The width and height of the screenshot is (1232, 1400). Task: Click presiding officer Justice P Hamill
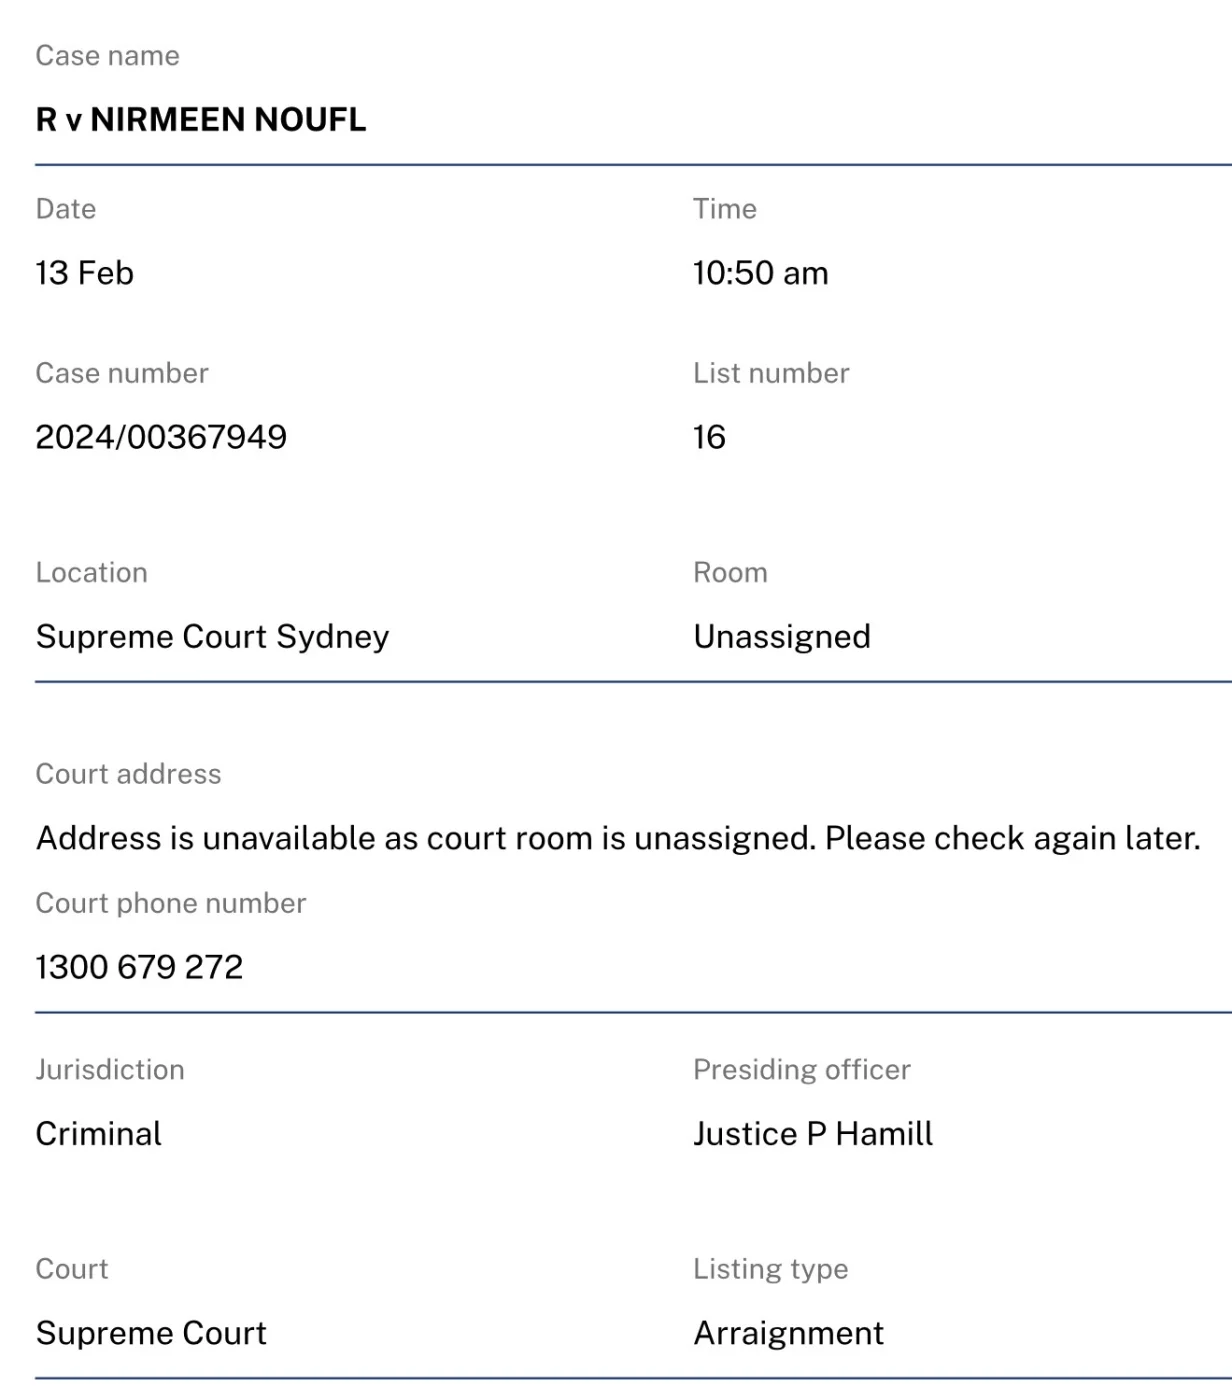(x=813, y=1134)
